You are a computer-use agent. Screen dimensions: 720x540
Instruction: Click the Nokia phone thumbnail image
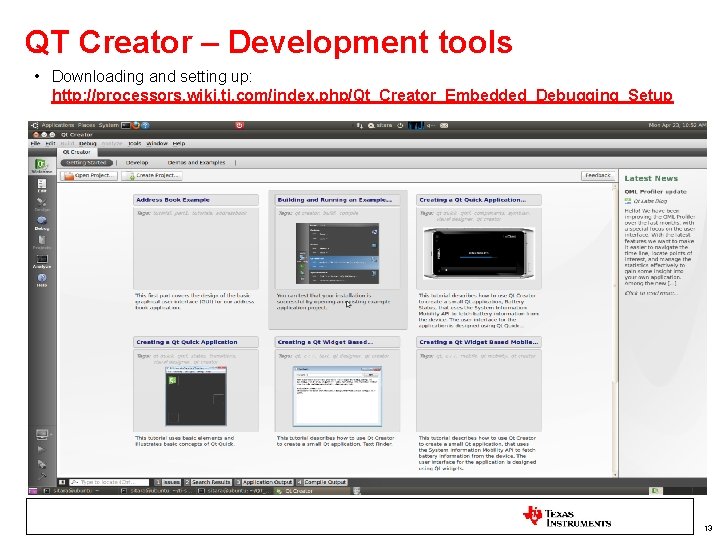click(x=479, y=253)
